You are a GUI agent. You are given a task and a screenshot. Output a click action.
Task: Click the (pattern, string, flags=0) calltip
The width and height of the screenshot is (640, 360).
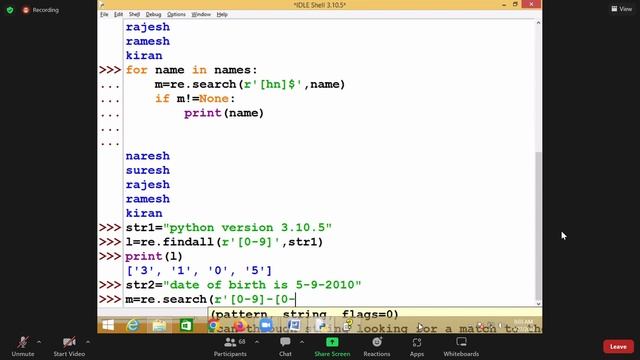[304, 314]
